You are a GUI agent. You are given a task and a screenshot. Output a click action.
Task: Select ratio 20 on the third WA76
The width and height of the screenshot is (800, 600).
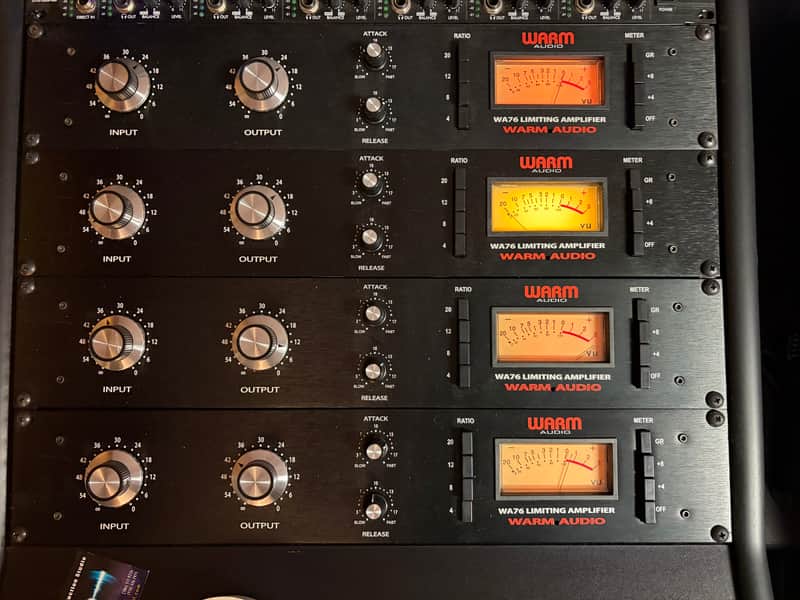pyautogui.click(x=464, y=309)
